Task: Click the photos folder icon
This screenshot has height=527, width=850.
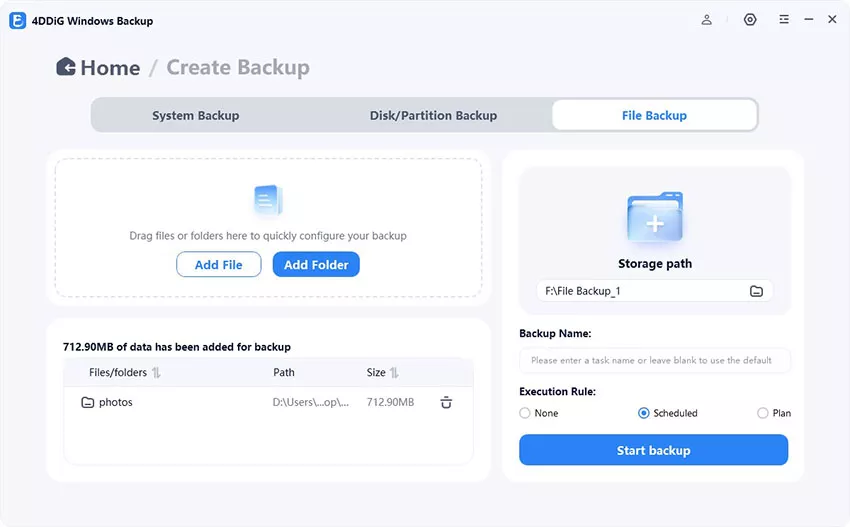Action: click(87, 402)
